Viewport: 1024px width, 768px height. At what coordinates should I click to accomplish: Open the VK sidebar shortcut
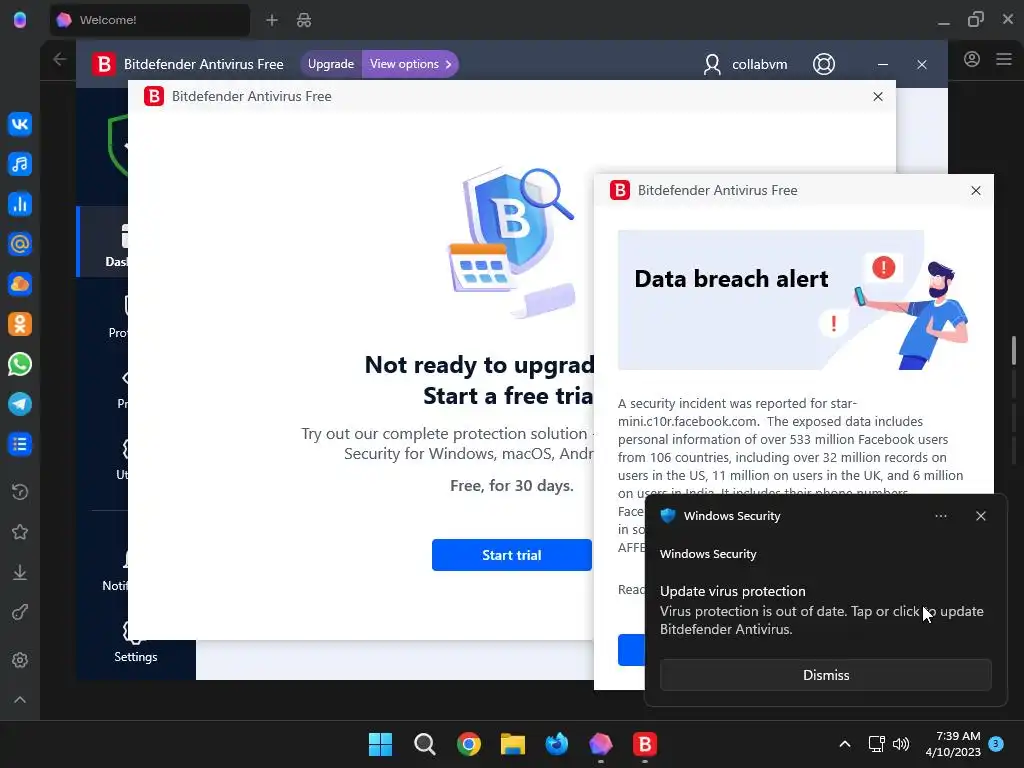20,124
